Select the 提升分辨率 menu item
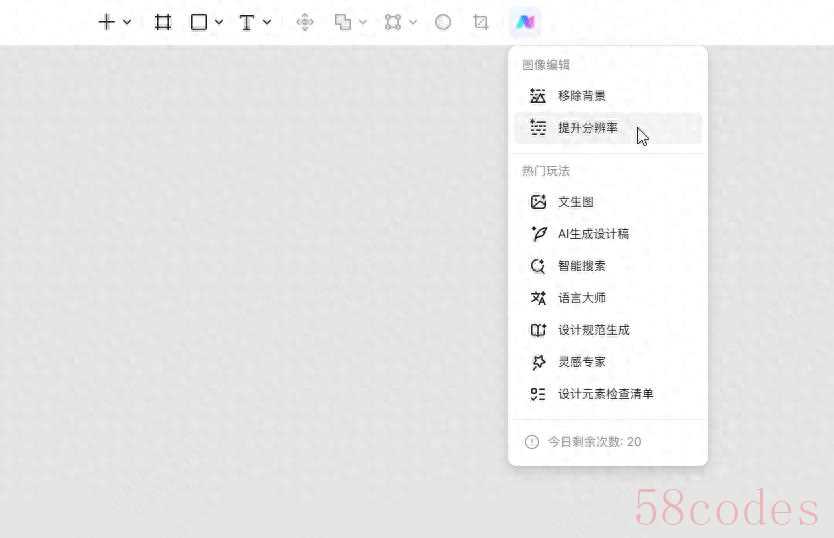834x538 pixels. pos(587,128)
